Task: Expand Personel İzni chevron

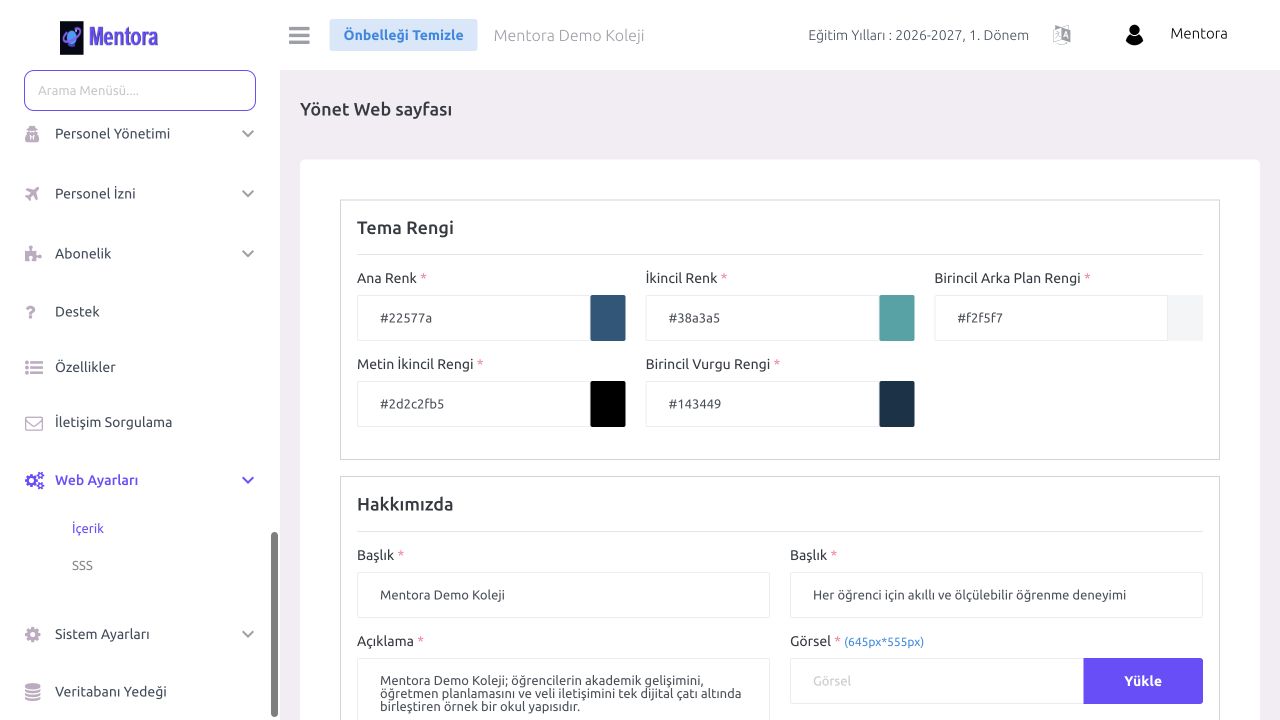Action: [x=248, y=194]
